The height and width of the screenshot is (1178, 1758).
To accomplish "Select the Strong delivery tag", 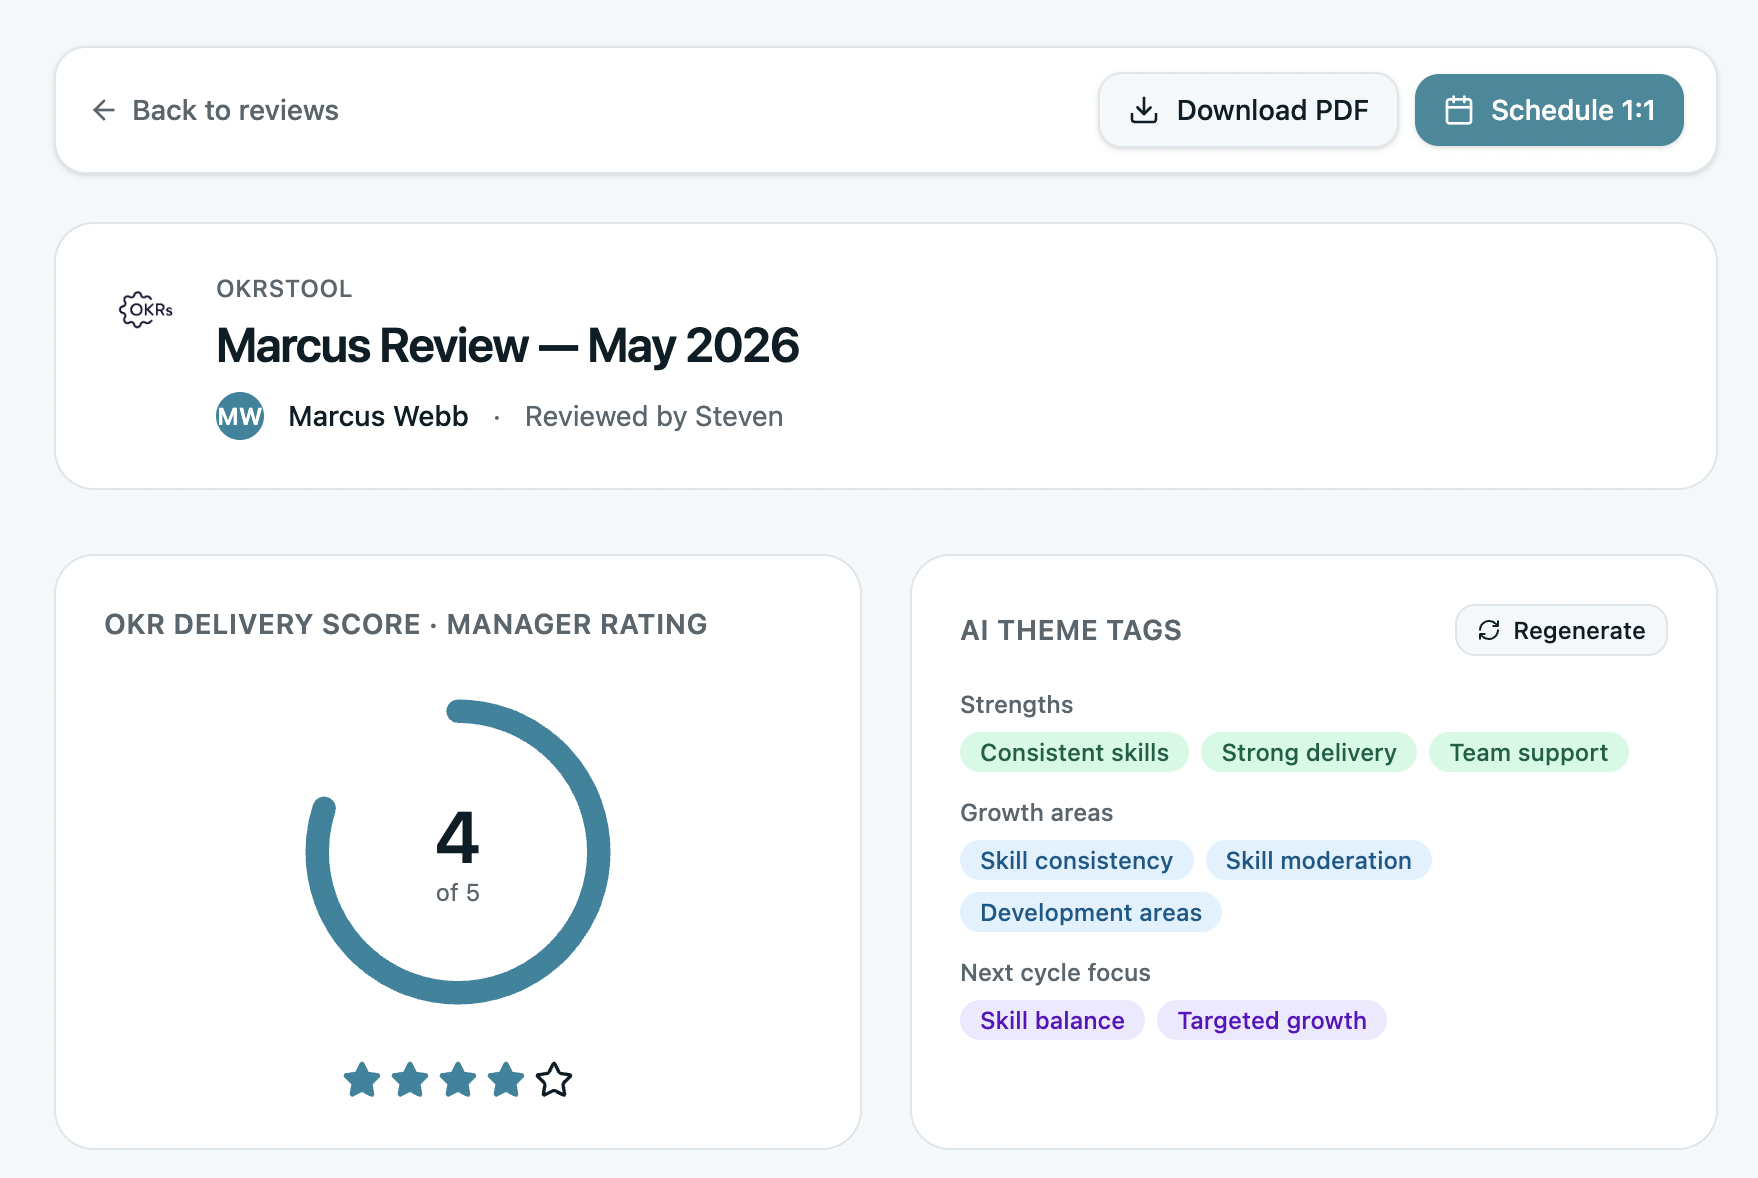I will [1309, 752].
